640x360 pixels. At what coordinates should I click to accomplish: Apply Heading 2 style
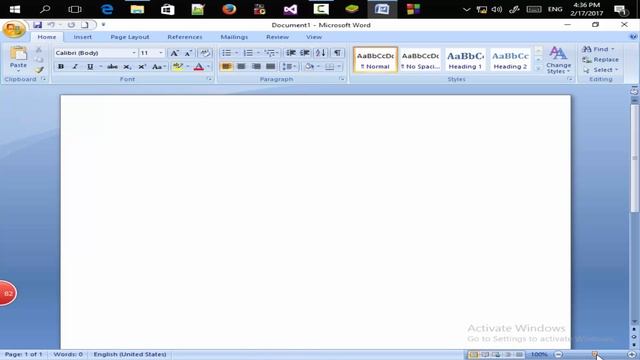(510, 60)
